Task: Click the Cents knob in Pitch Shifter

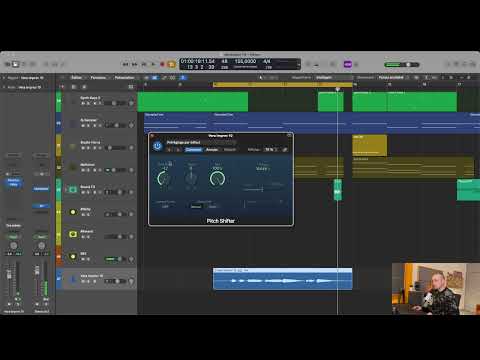Action: [x=191, y=178]
